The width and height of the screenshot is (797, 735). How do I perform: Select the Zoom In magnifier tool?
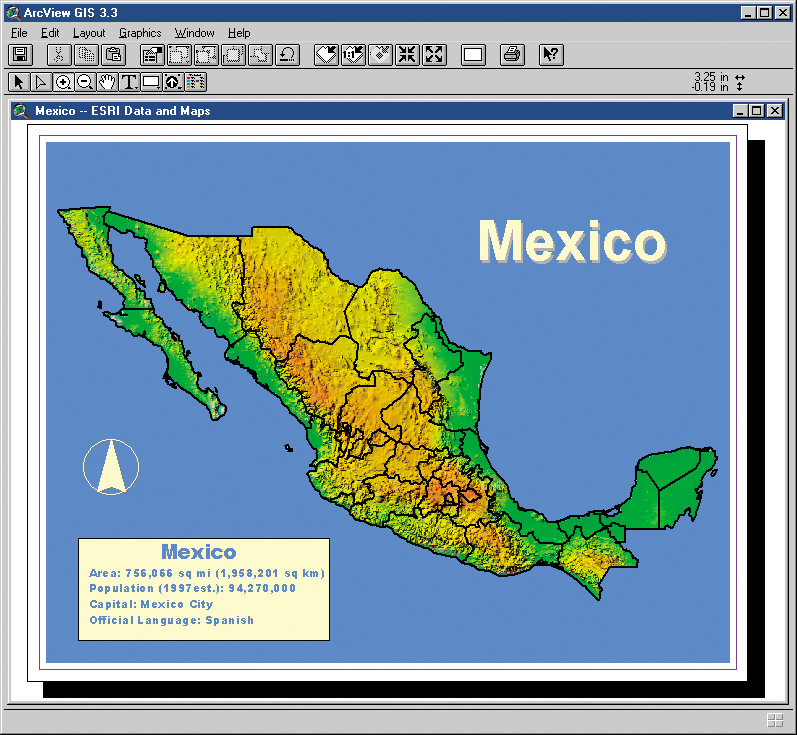pos(63,82)
